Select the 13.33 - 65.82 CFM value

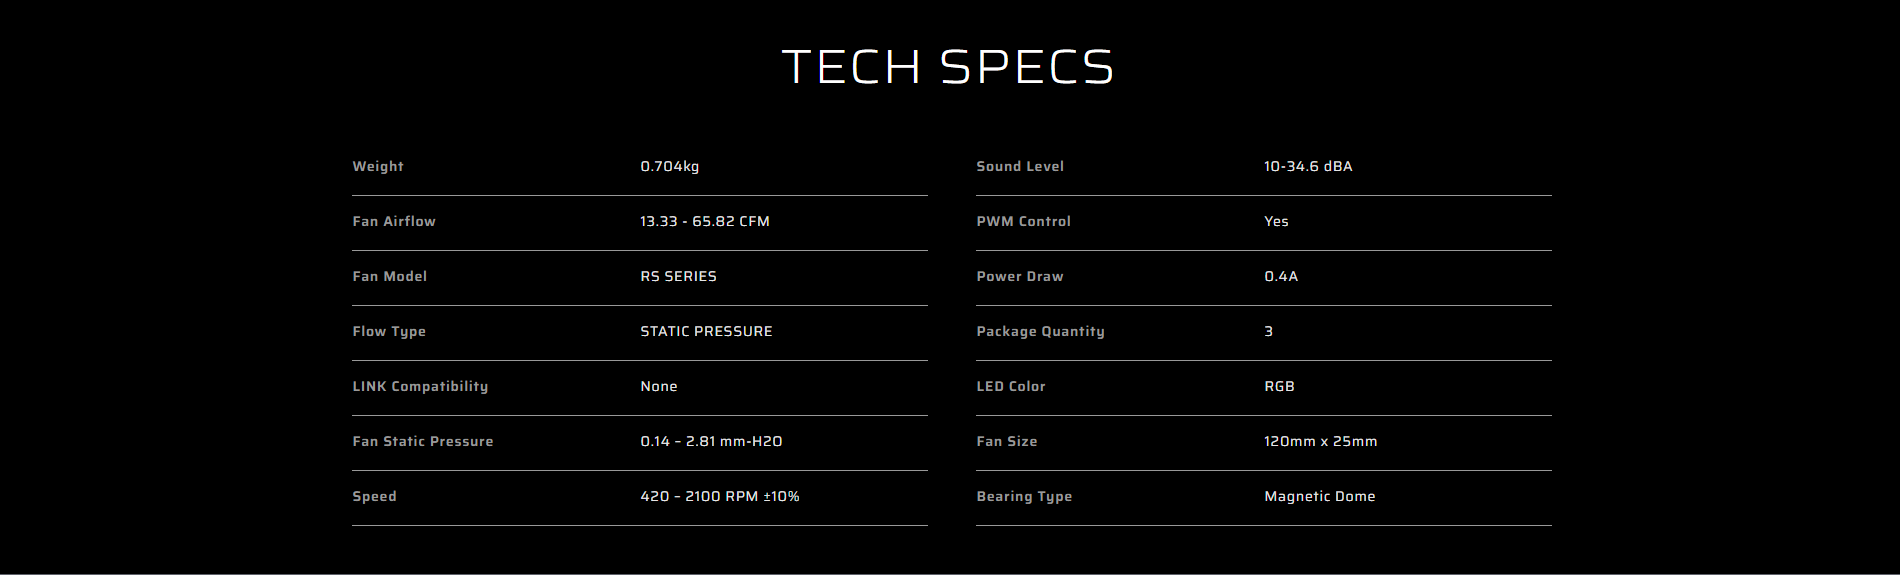click(704, 221)
